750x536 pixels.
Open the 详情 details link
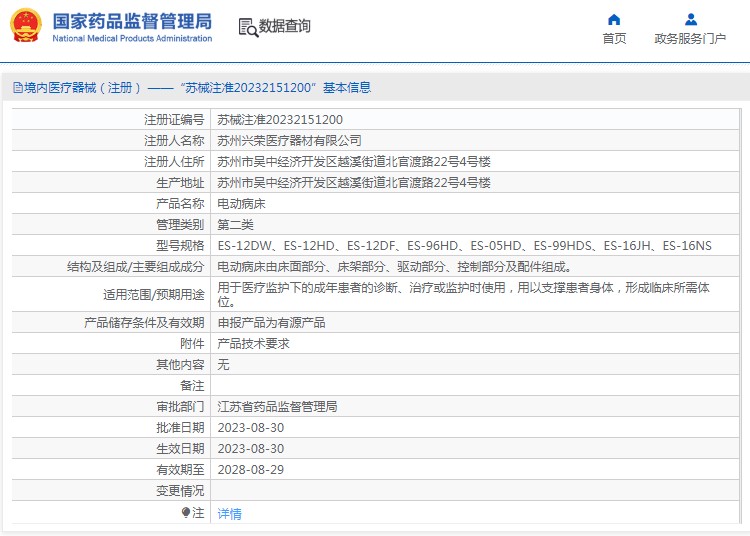tap(230, 514)
